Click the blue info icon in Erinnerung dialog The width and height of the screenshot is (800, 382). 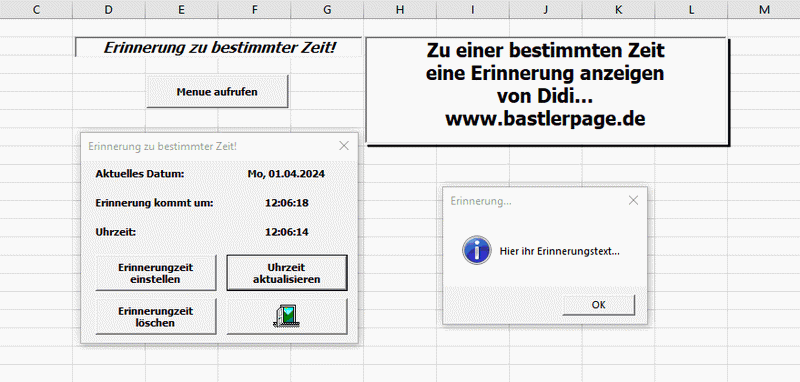477,250
